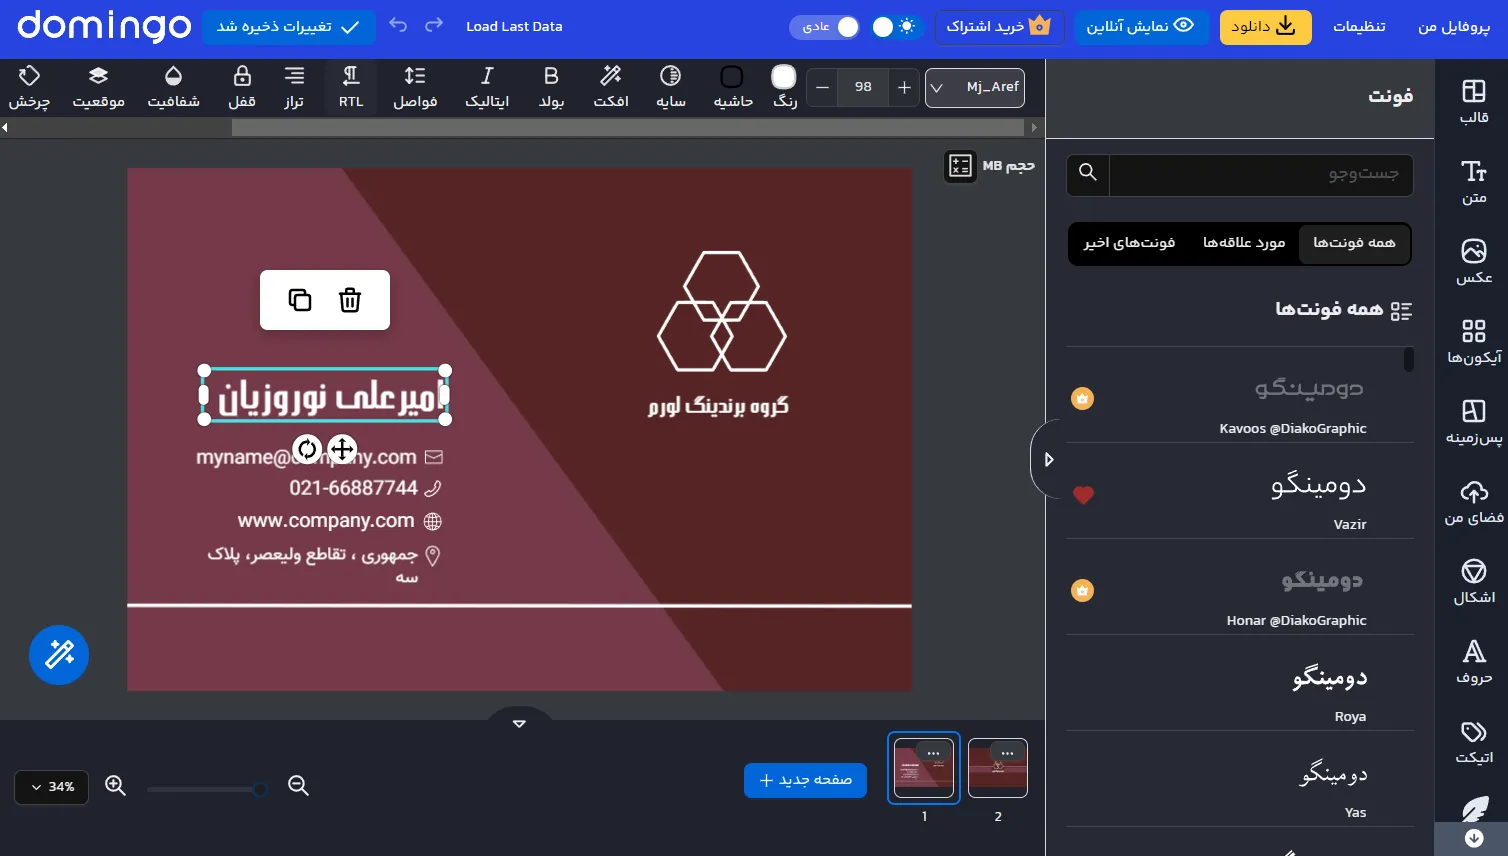Click the redo arrow
1508x856 pixels.
(x=434, y=26)
